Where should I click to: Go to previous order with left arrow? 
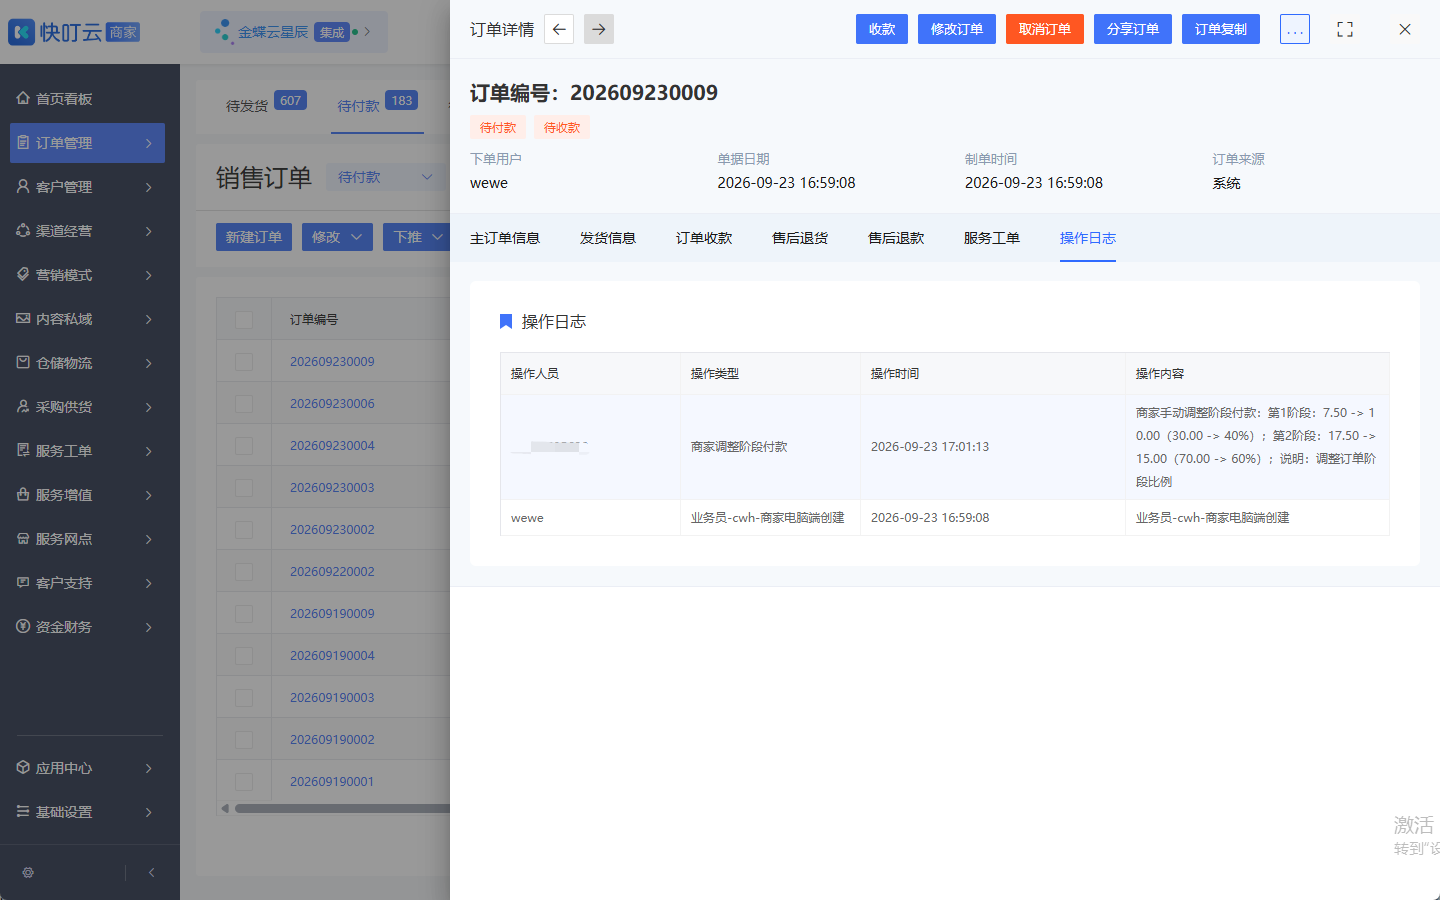(559, 29)
